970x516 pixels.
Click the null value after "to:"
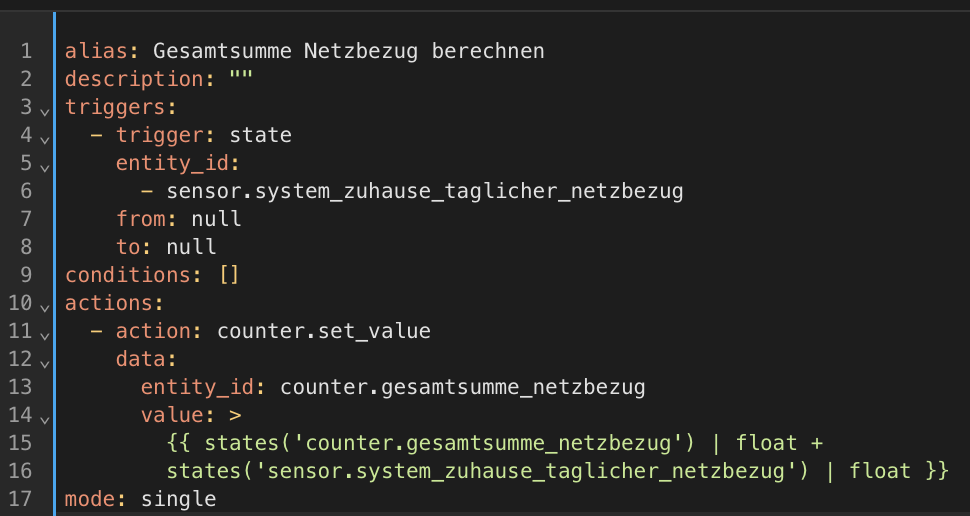coord(191,247)
